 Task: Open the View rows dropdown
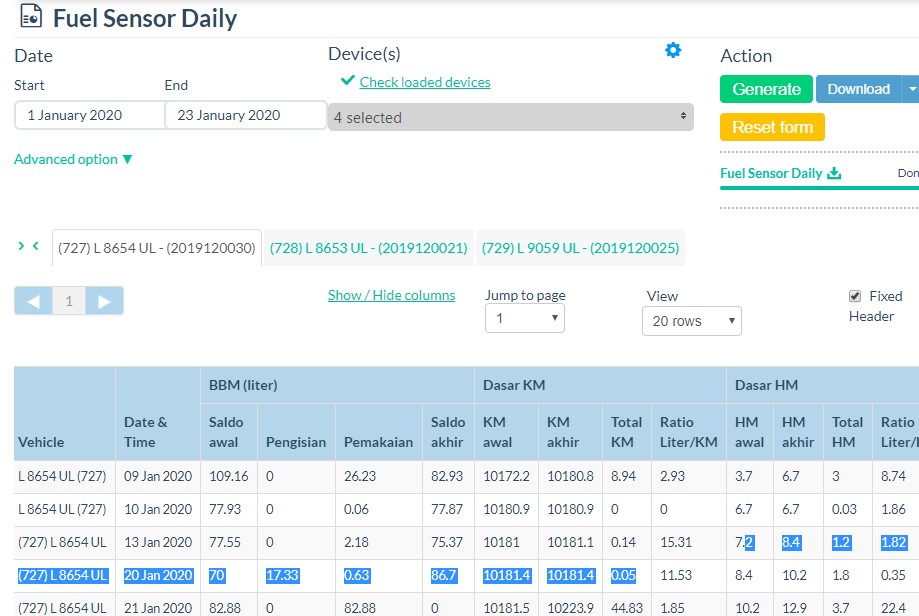691,321
